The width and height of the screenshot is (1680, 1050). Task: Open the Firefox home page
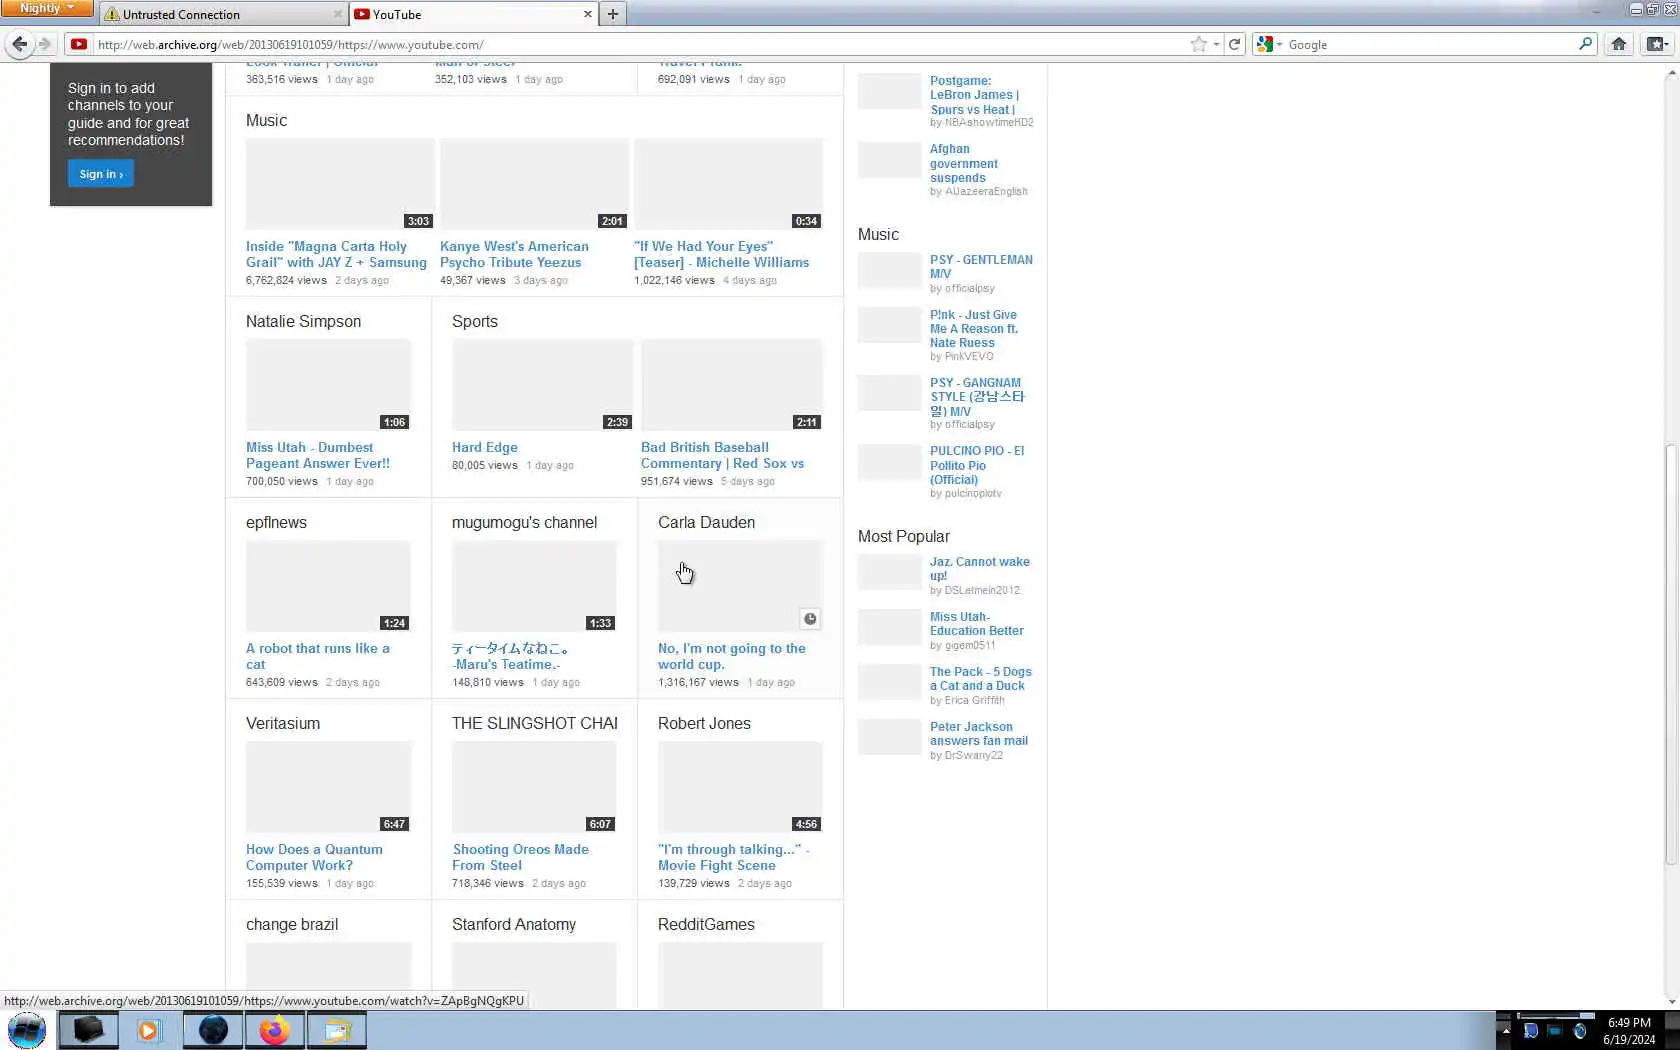click(x=1619, y=44)
